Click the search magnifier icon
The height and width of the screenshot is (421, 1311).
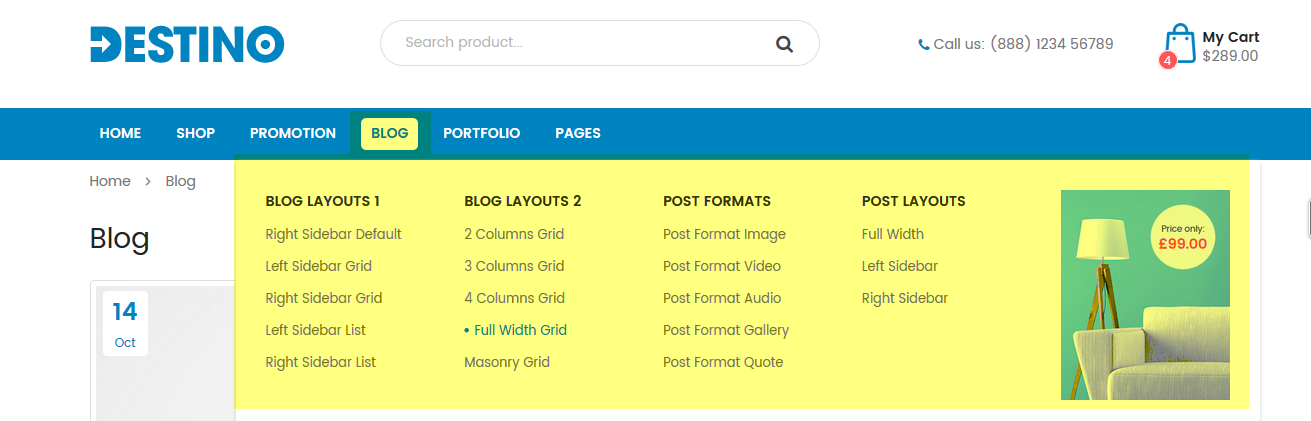point(784,43)
